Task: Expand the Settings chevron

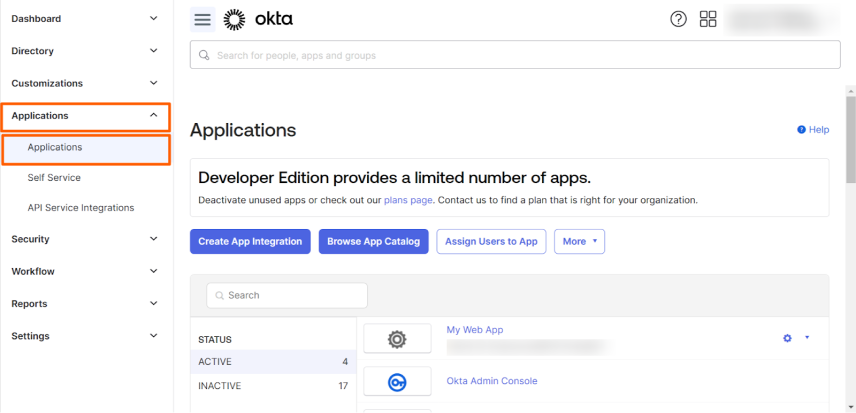Action: (x=154, y=336)
